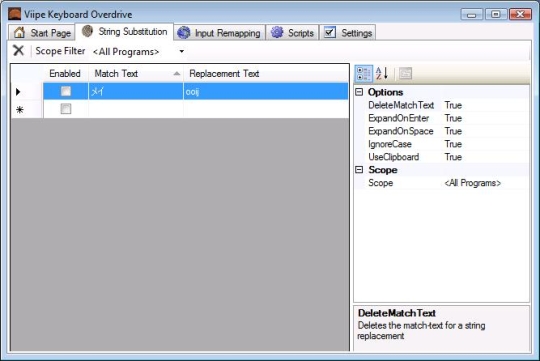This screenshot has width=540, height=361.
Task: Click the True value of ExpandOnEnter
Action: pos(453,118)
